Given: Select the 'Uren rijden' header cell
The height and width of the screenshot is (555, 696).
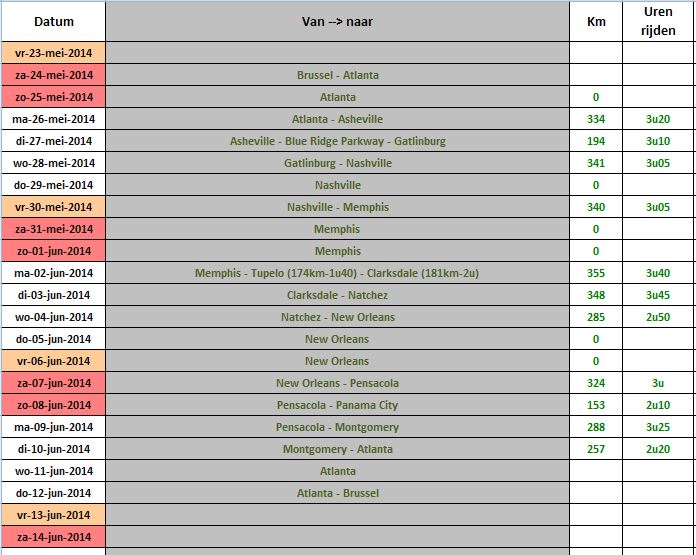Looking at the screenshot, I should 659,21.
